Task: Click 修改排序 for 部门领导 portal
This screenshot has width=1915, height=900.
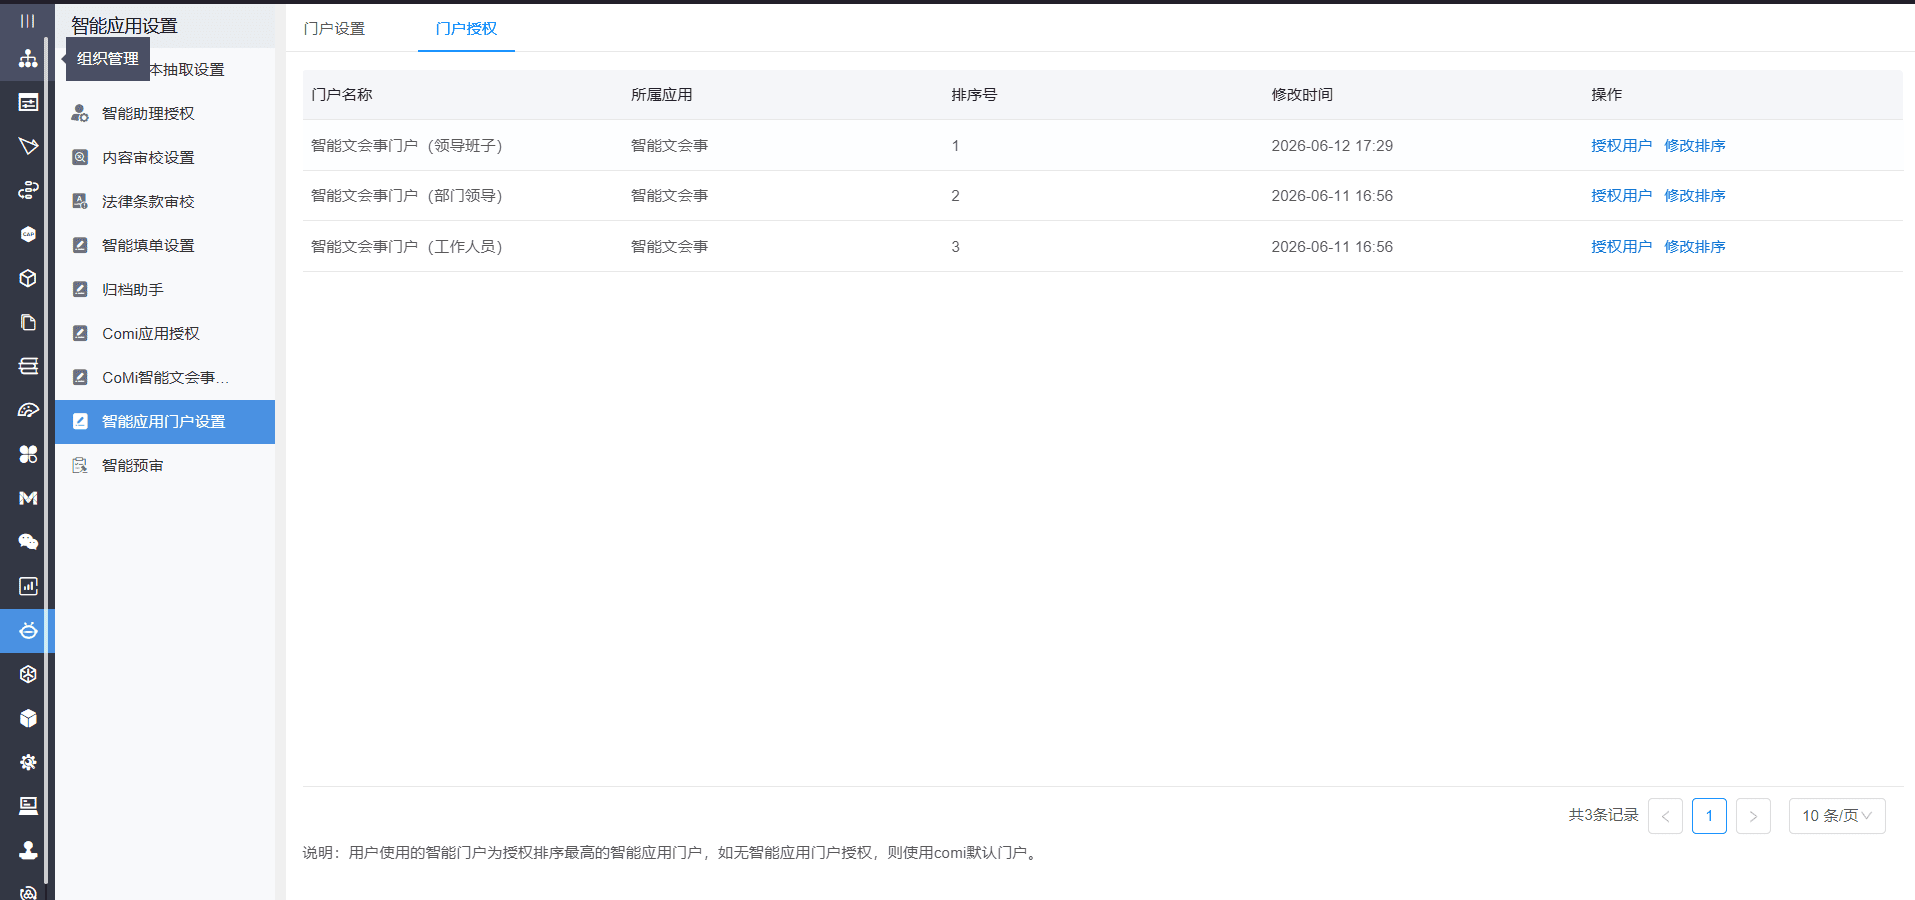Action: click(x=1694, y=195)
